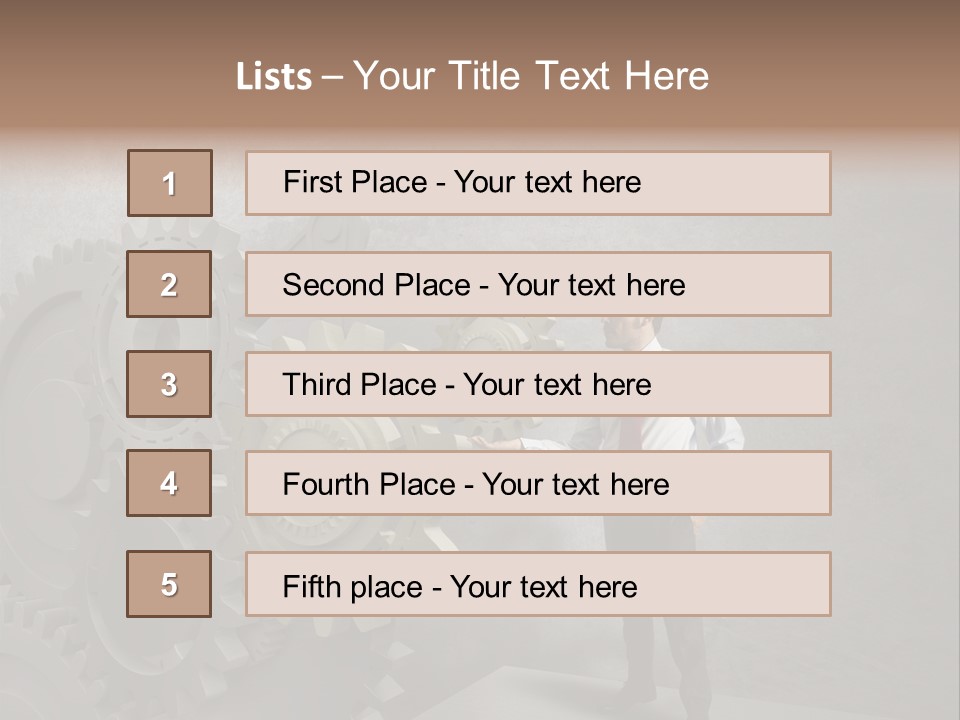
Task: Click "Your text here" in Fourth Place row
Action: pos(575,485)
